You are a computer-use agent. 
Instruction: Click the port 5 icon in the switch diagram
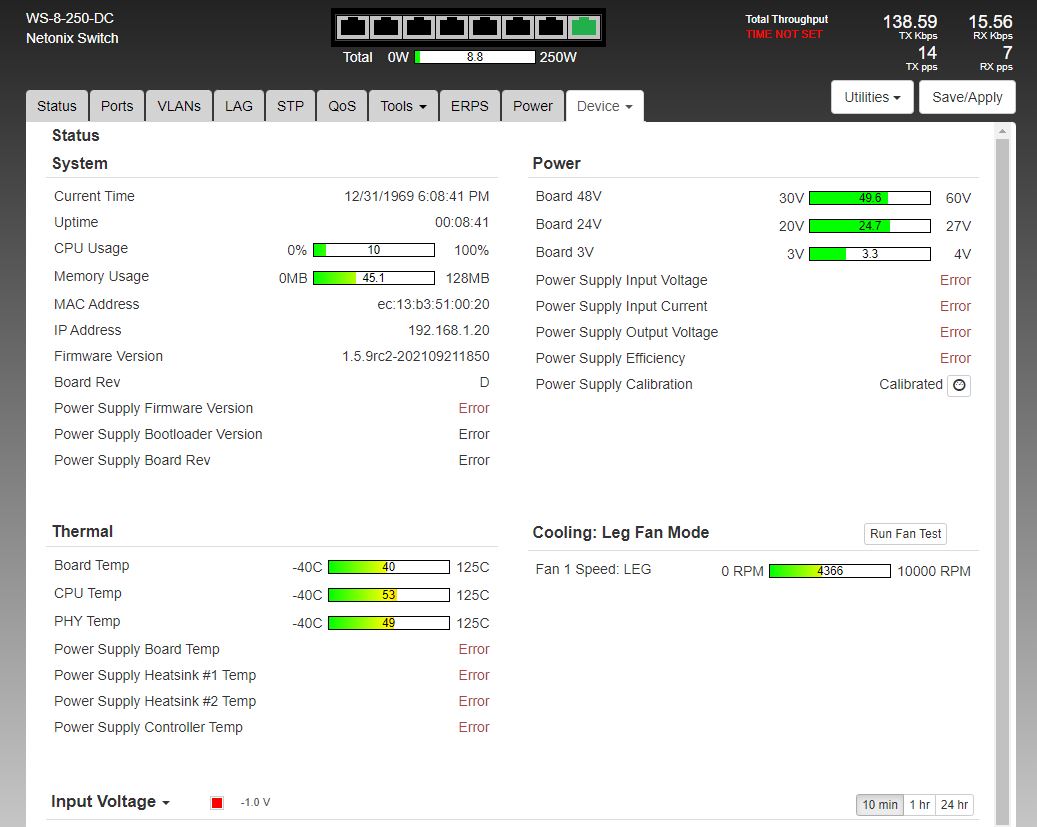[x=485, y=27]
